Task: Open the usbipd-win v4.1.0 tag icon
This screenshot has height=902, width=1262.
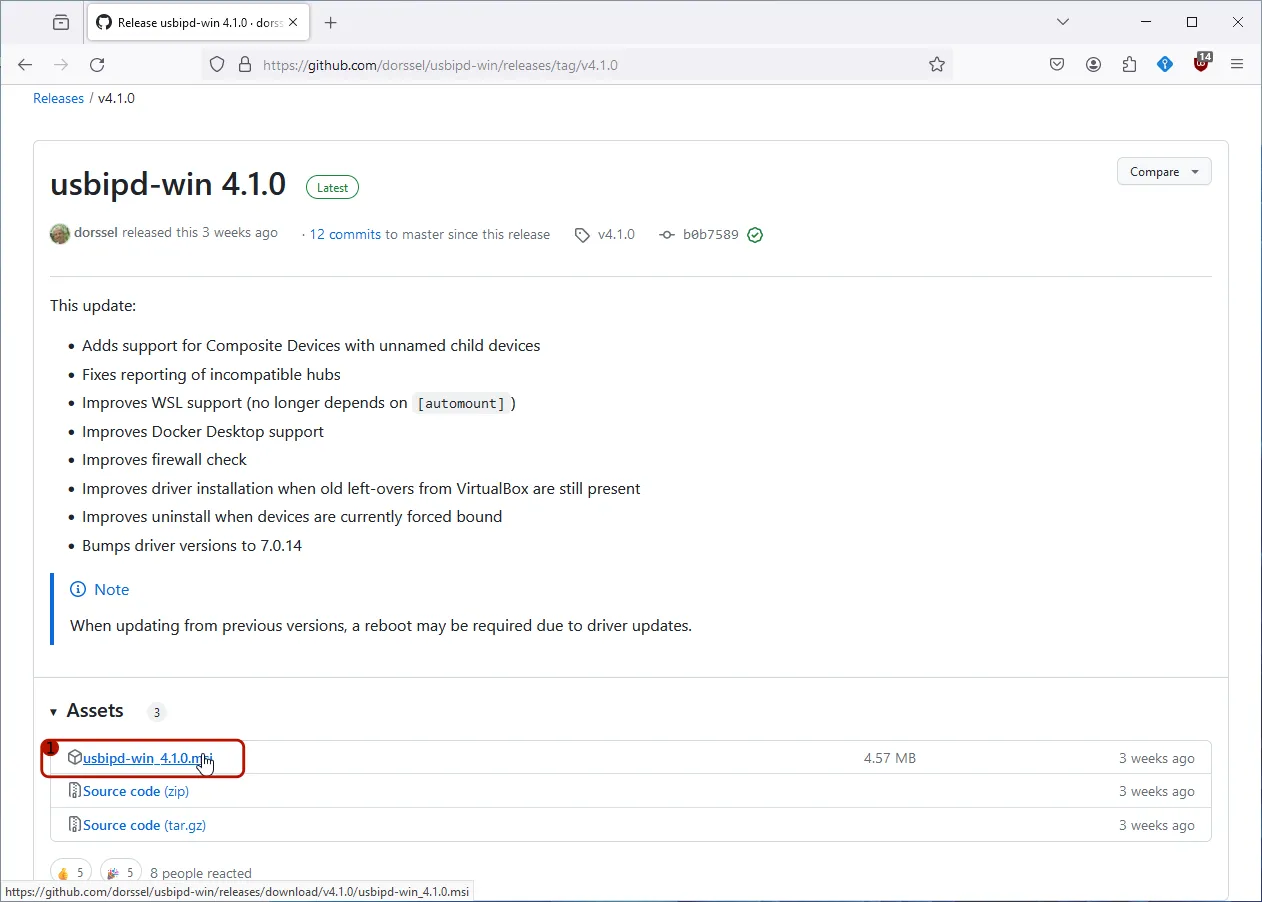Action: pos(582,234)
